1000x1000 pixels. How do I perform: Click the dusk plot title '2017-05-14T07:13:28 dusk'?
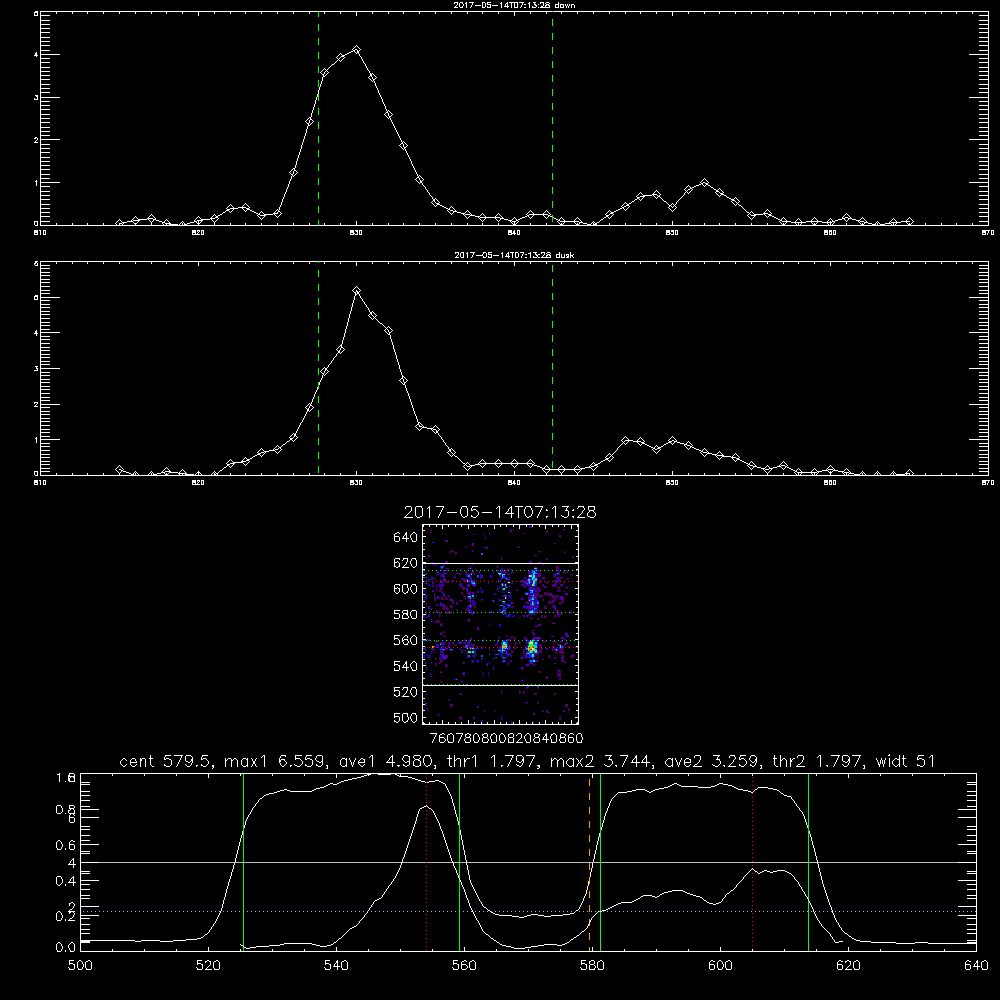pos(514,255)
